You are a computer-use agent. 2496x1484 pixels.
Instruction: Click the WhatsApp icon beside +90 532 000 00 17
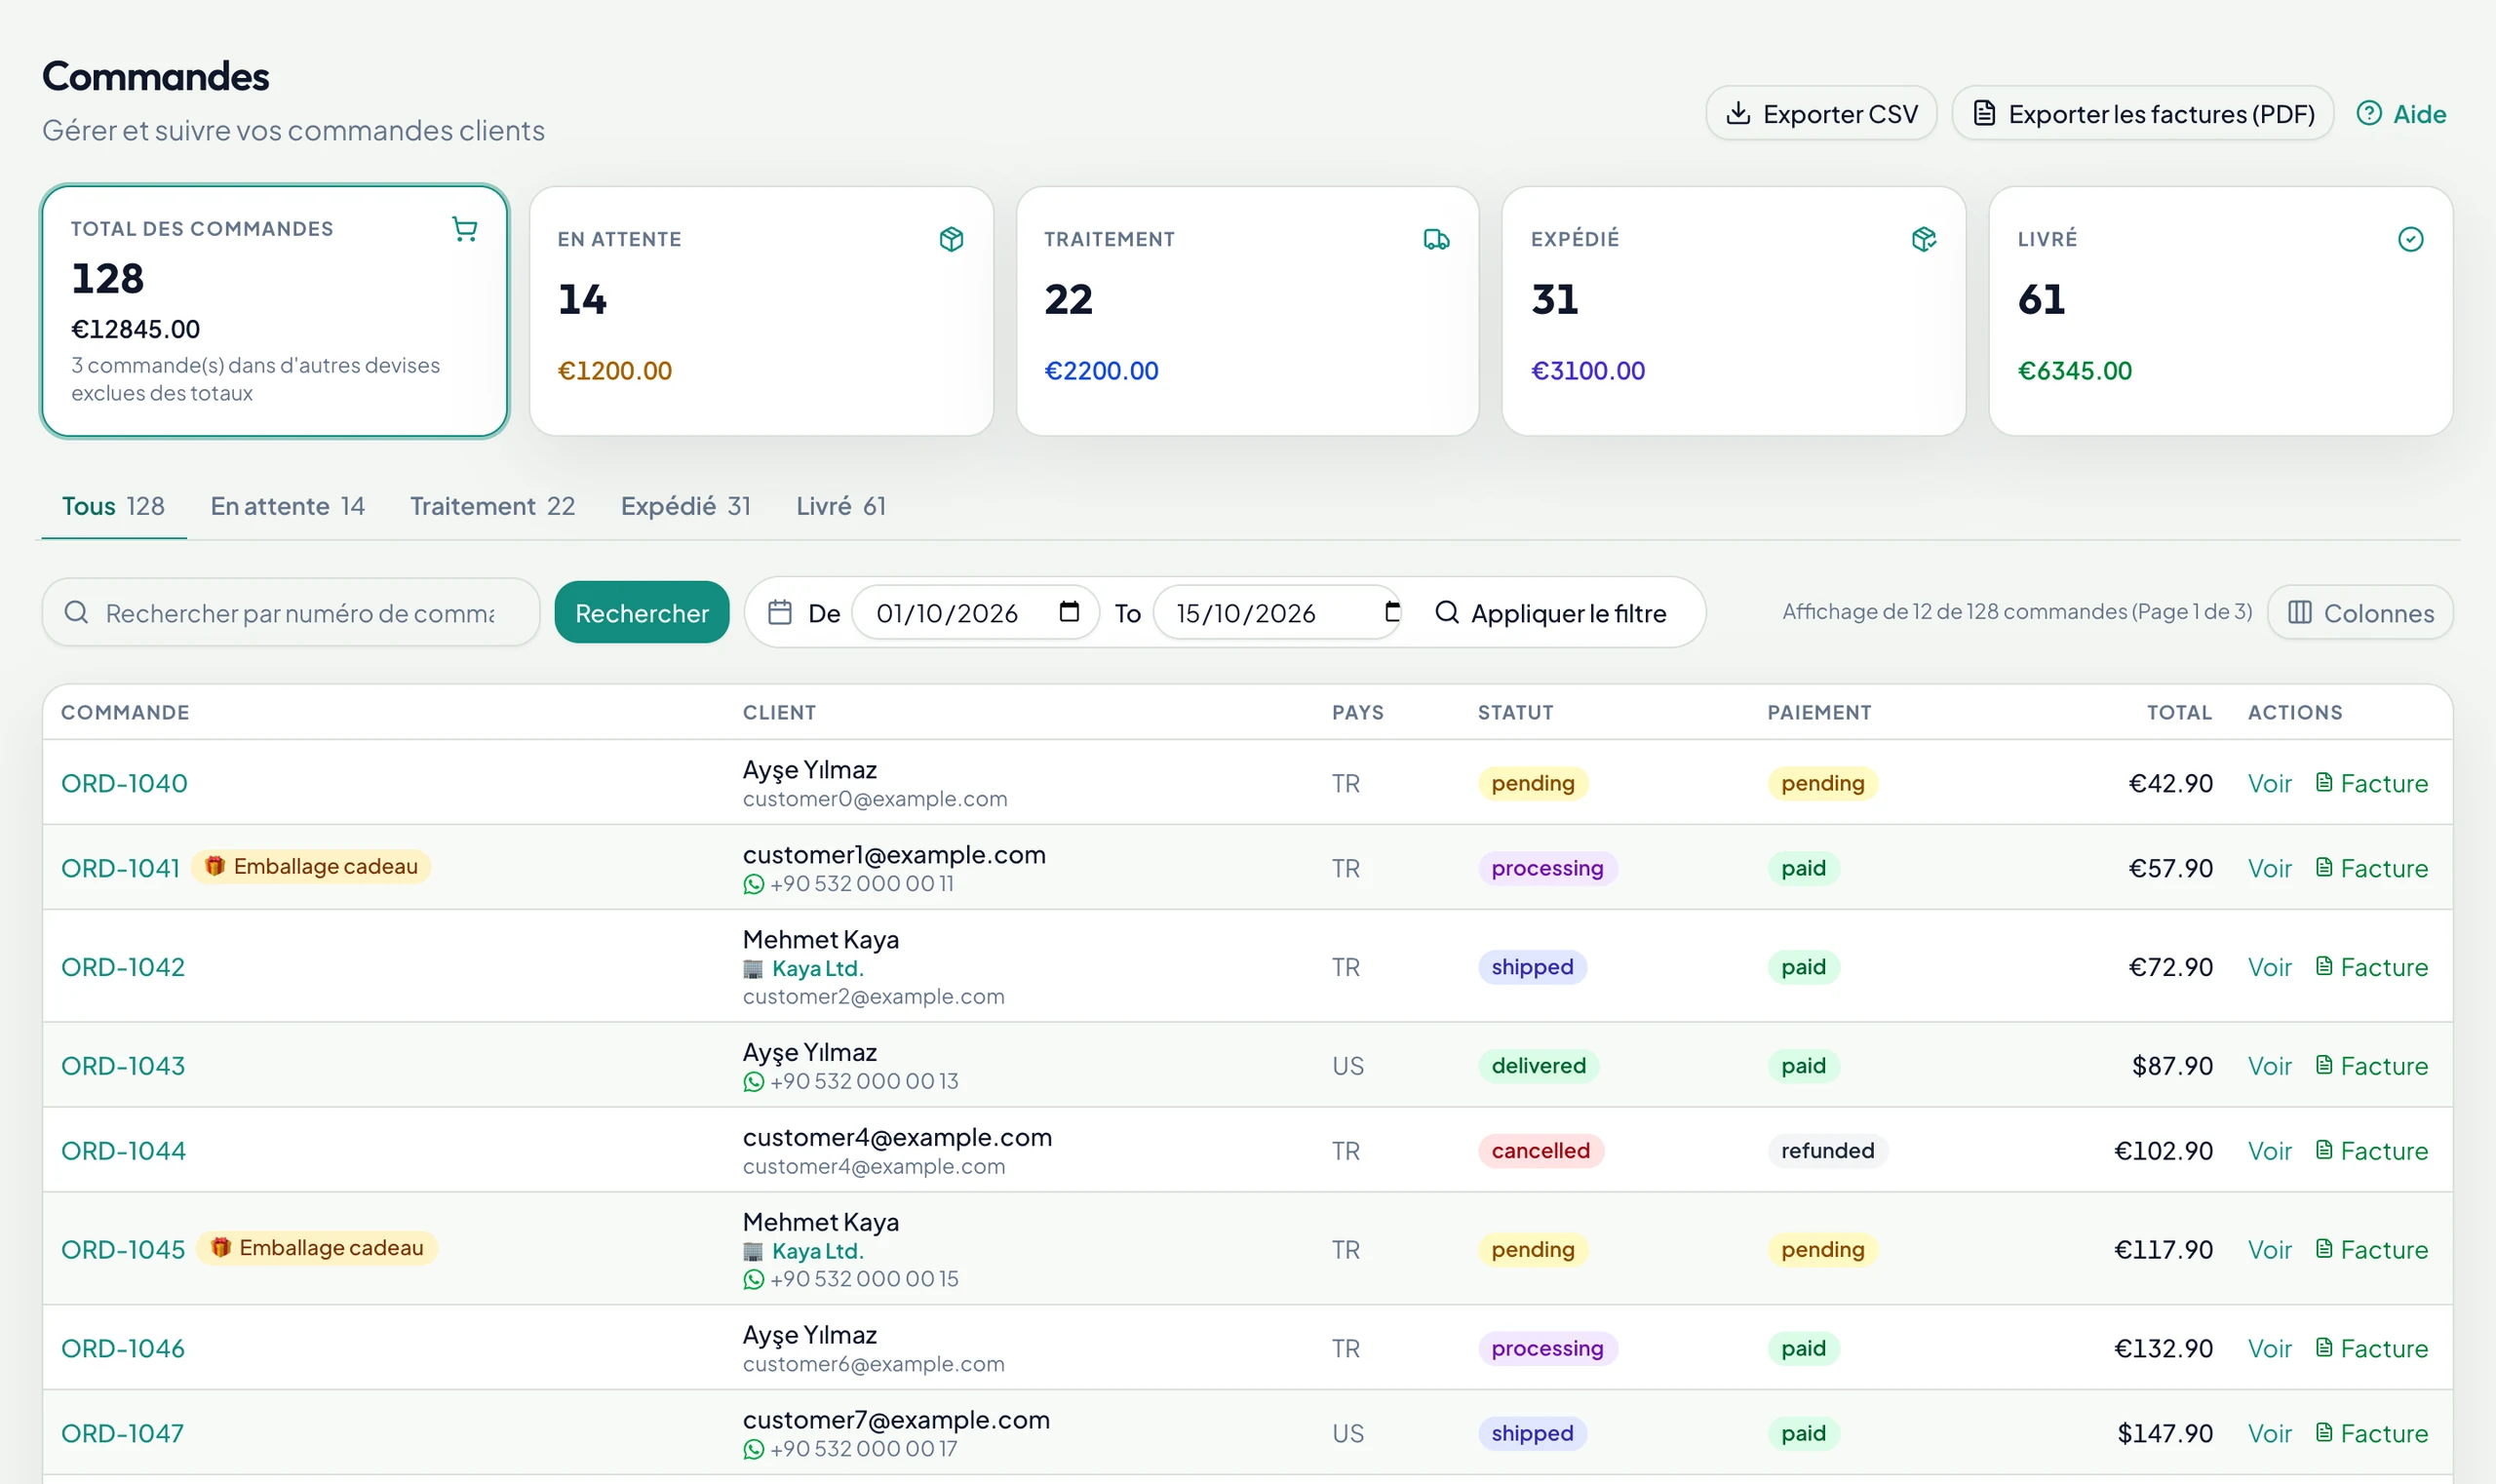(753, 1449)
